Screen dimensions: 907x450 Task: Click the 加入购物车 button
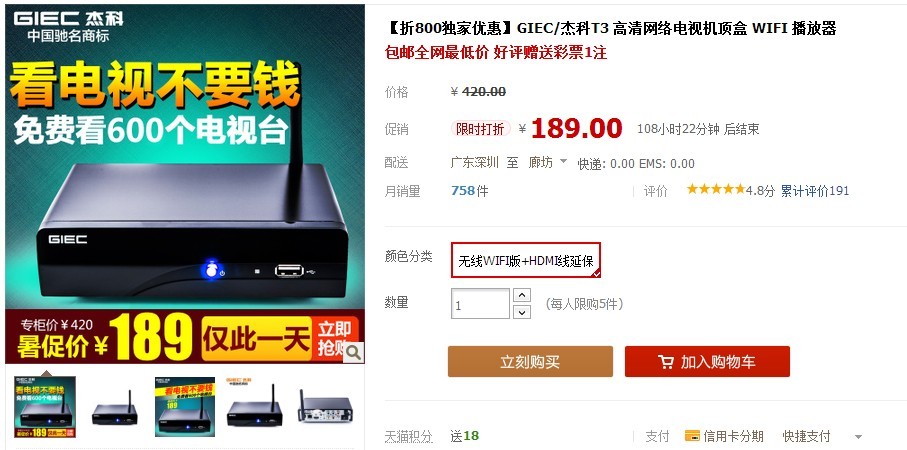pos(707,362)
